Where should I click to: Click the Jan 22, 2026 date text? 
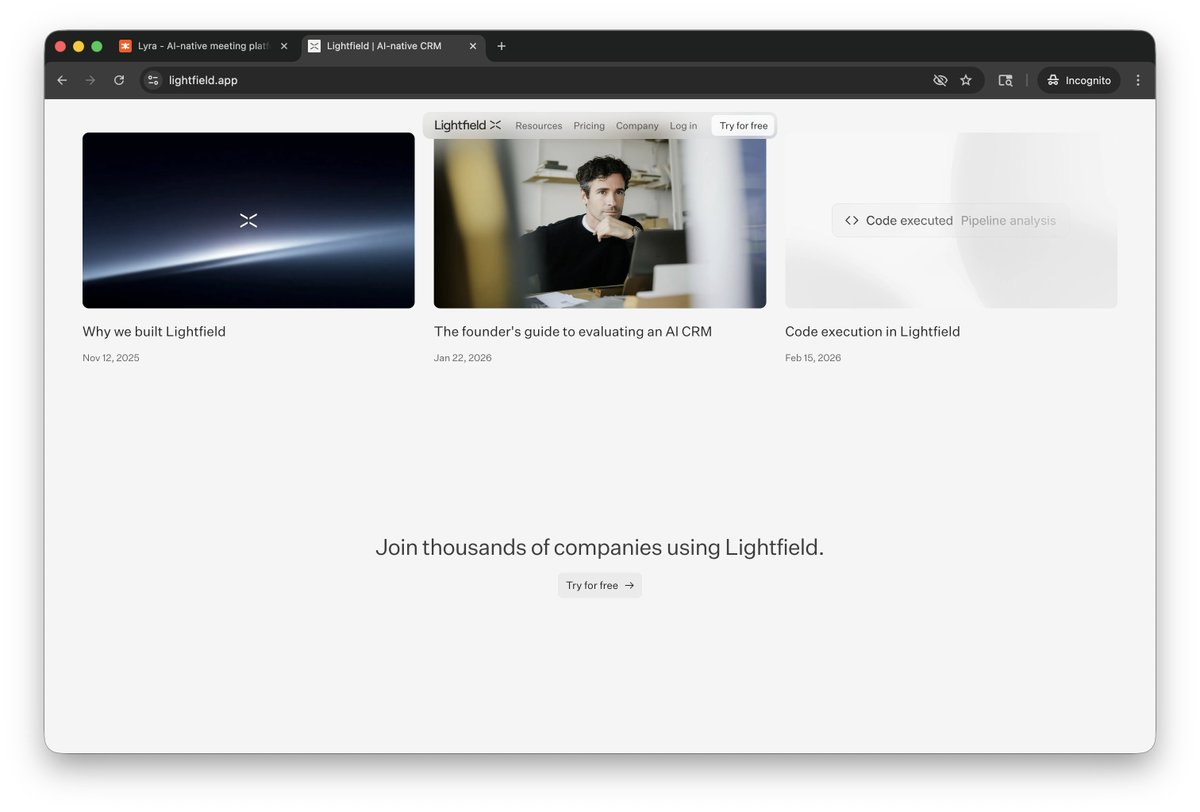click(463, 358)
